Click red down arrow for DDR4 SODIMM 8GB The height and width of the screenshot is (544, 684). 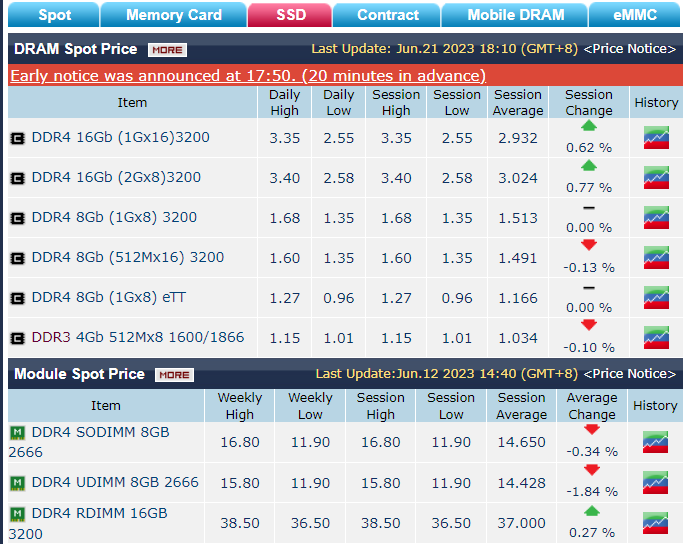click(592, 430)
